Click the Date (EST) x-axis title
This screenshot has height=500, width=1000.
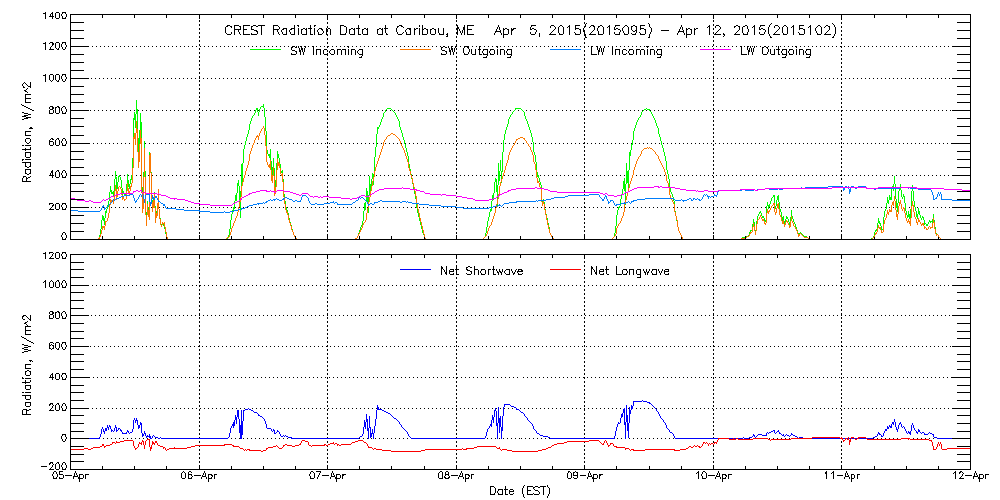pos(521,491)
